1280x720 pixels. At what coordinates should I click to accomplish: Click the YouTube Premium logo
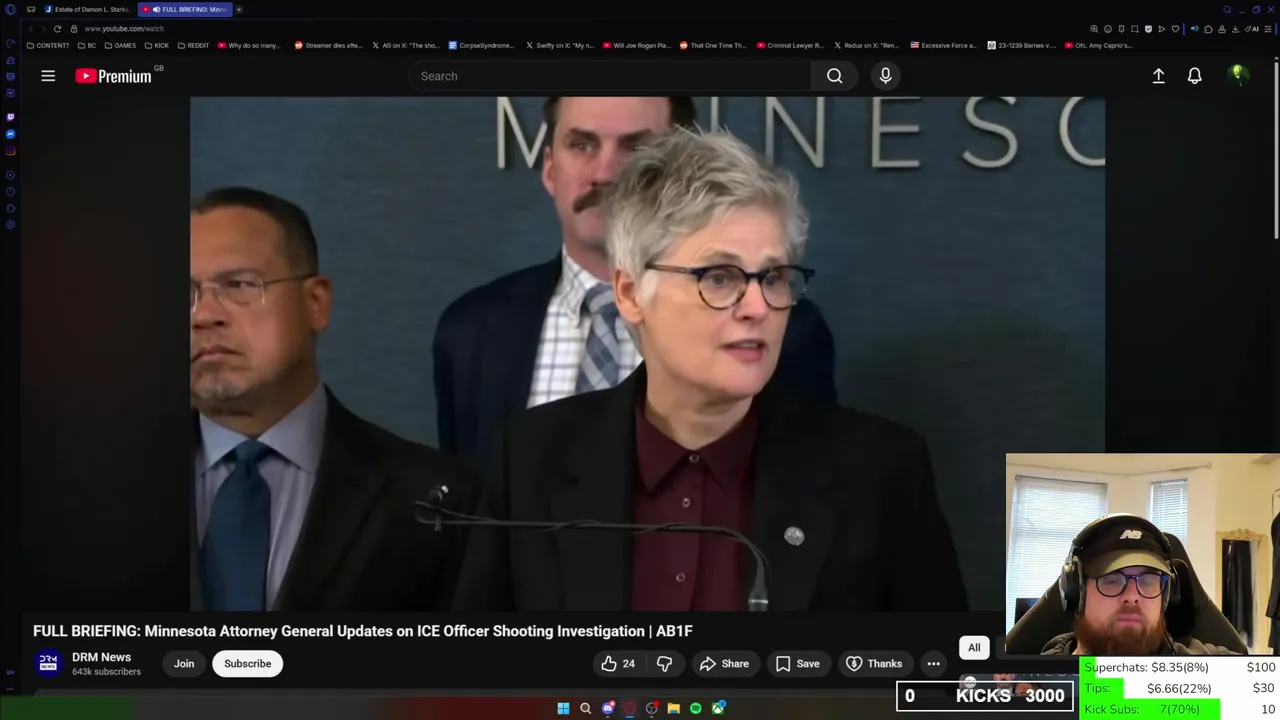click(x=113, y=76)
